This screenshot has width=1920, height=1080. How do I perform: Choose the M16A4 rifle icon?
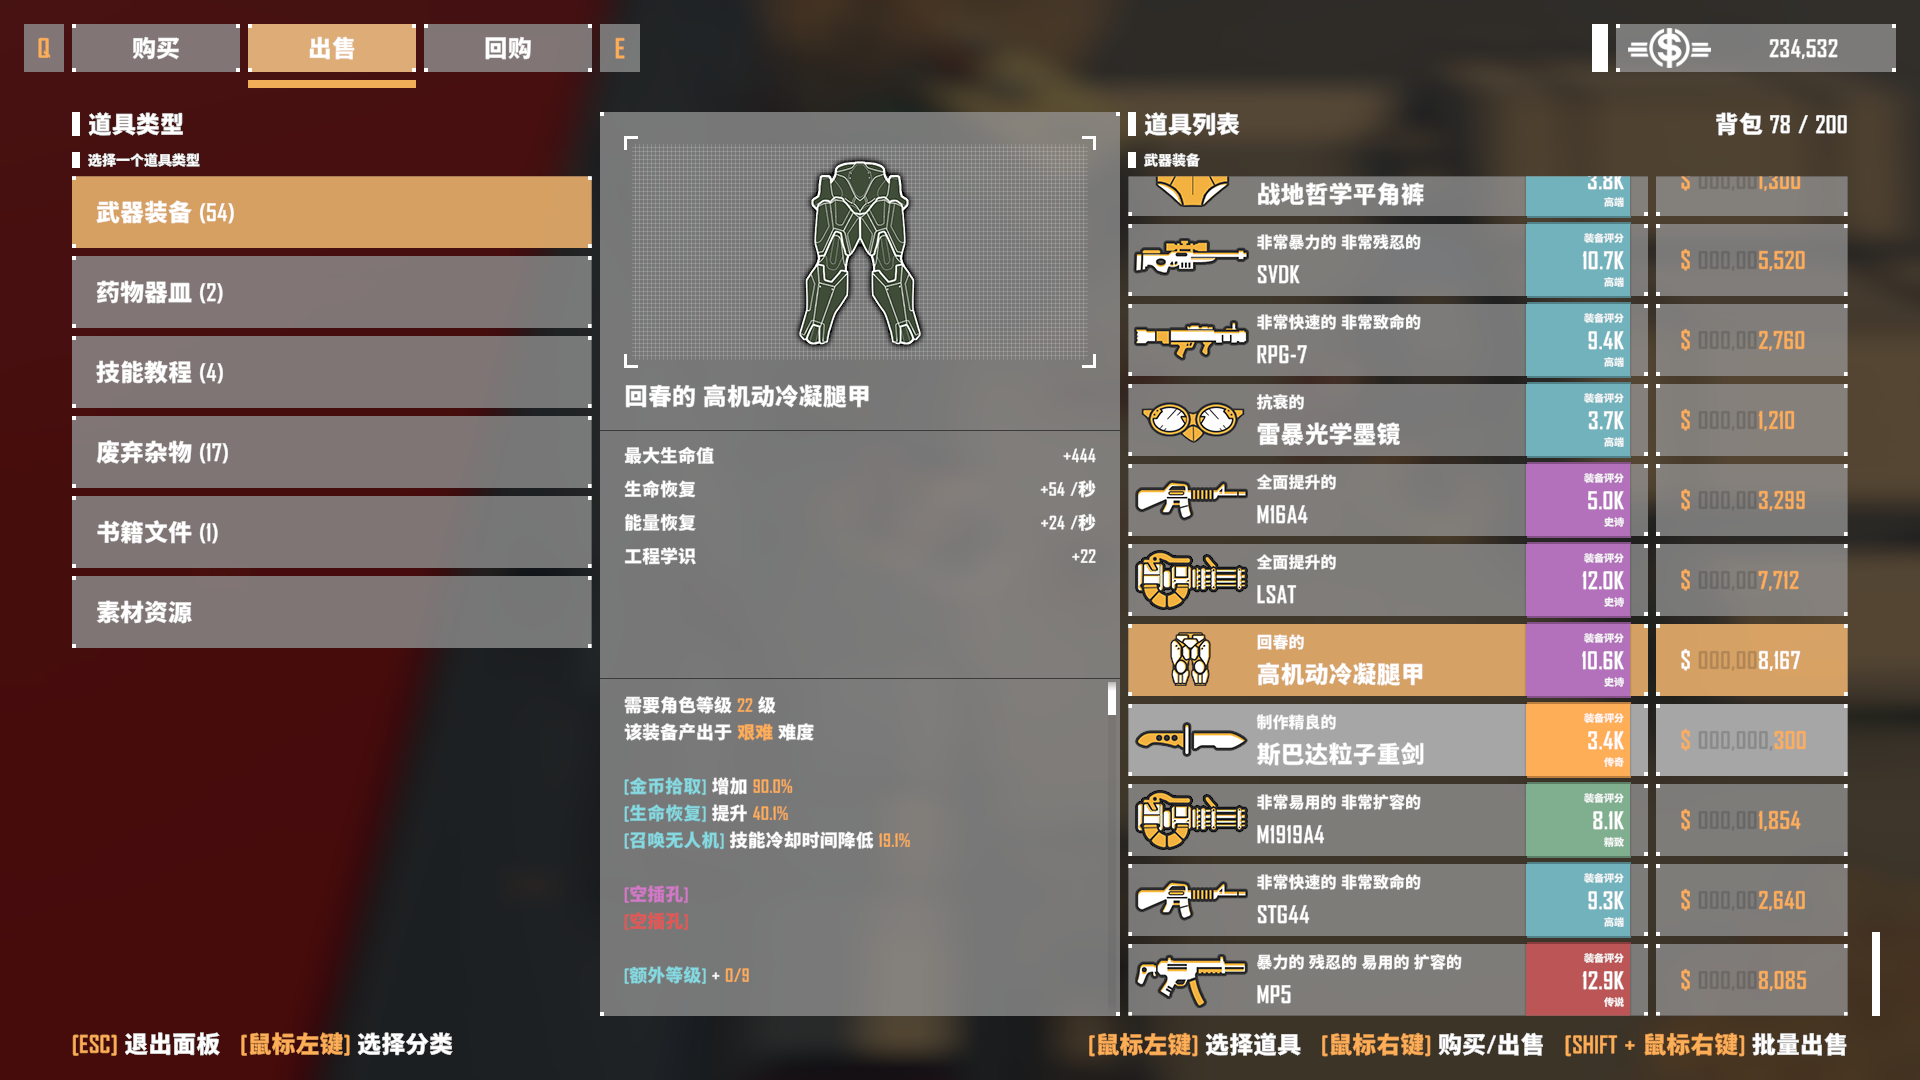(1190, 500)
